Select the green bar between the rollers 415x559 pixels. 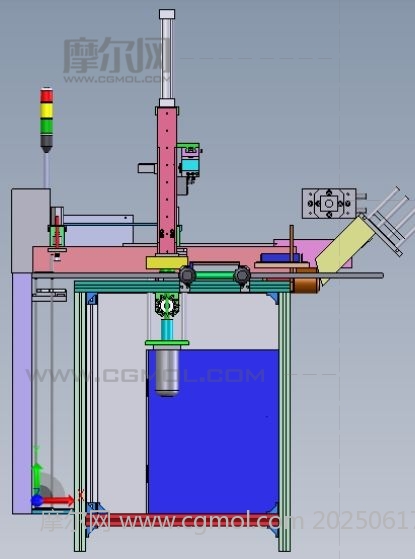(215, 275)
